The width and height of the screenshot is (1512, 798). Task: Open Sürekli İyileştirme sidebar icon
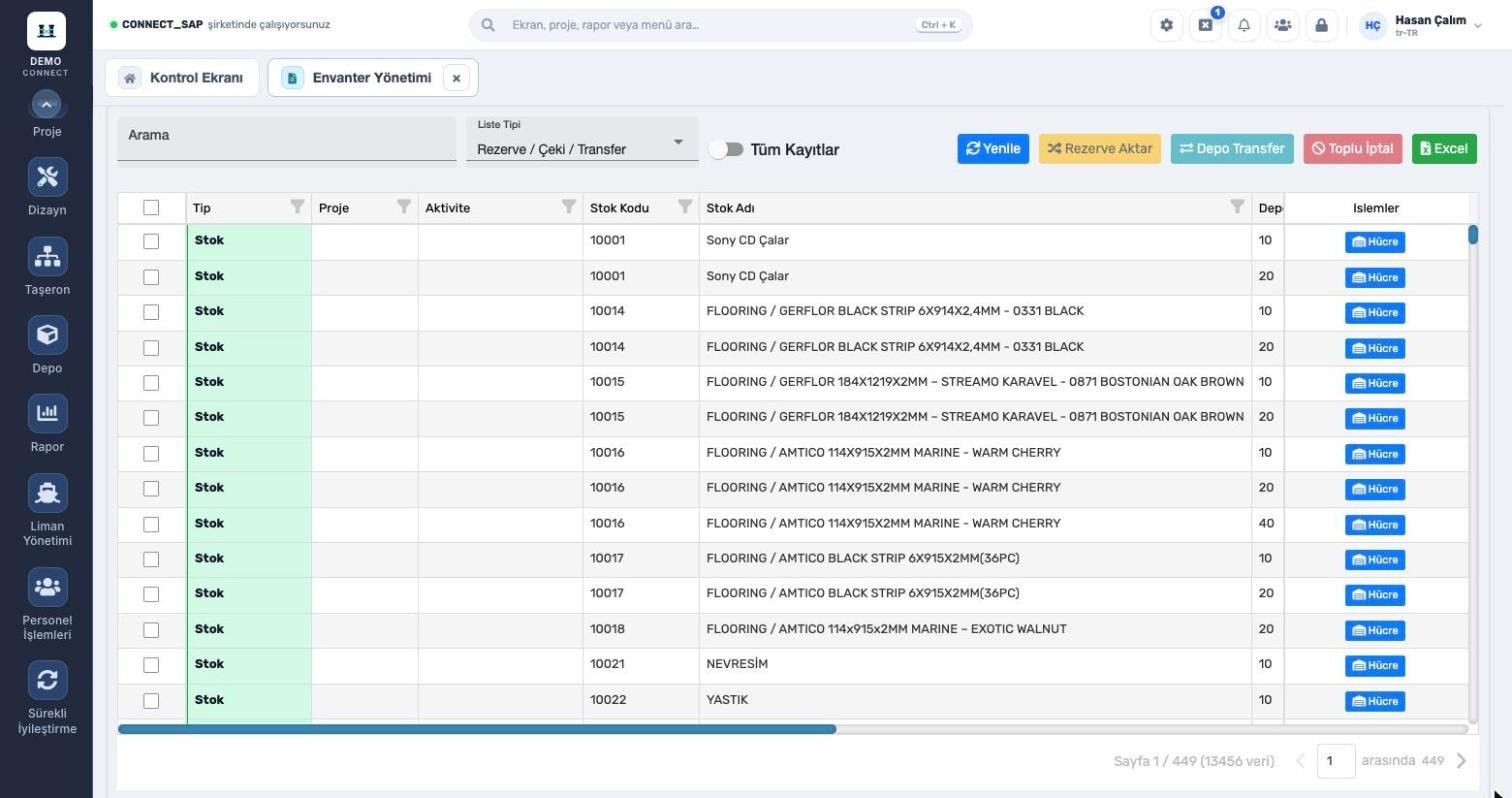[x=47, y=681]
